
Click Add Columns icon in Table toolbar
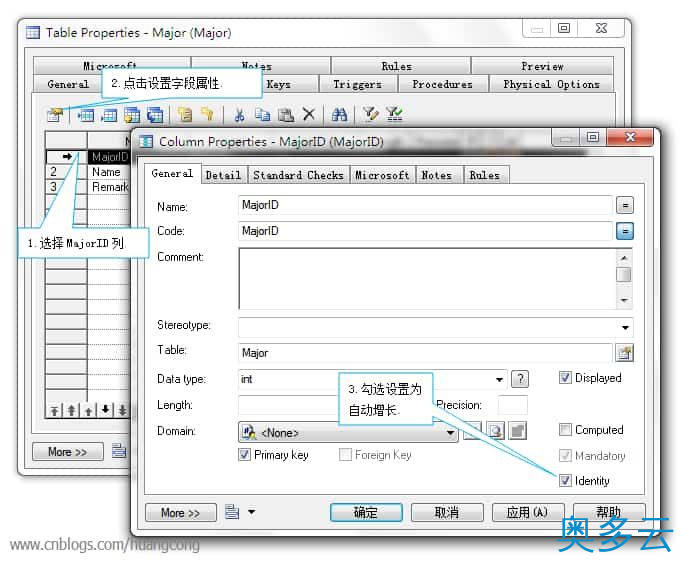(132, 115)
